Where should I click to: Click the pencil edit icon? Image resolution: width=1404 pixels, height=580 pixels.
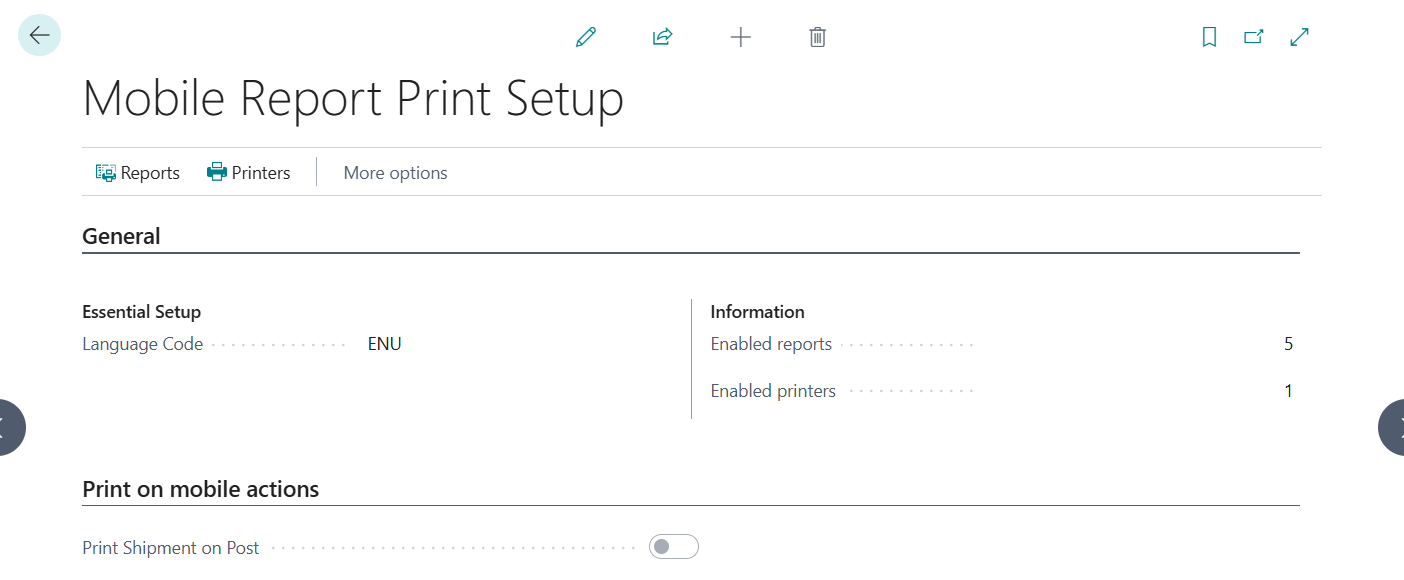point(586,37)
